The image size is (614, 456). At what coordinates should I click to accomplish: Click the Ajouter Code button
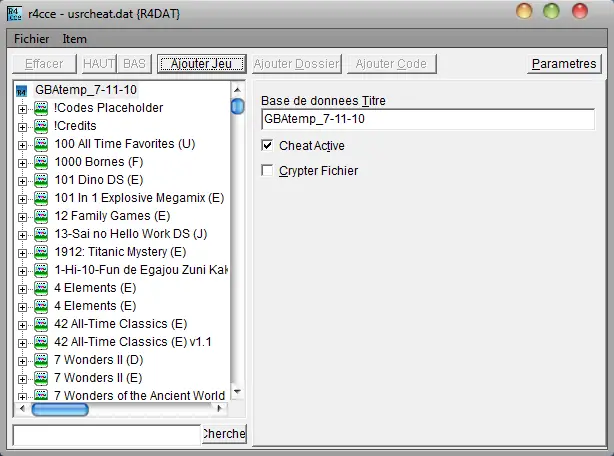tap(391, 64)
